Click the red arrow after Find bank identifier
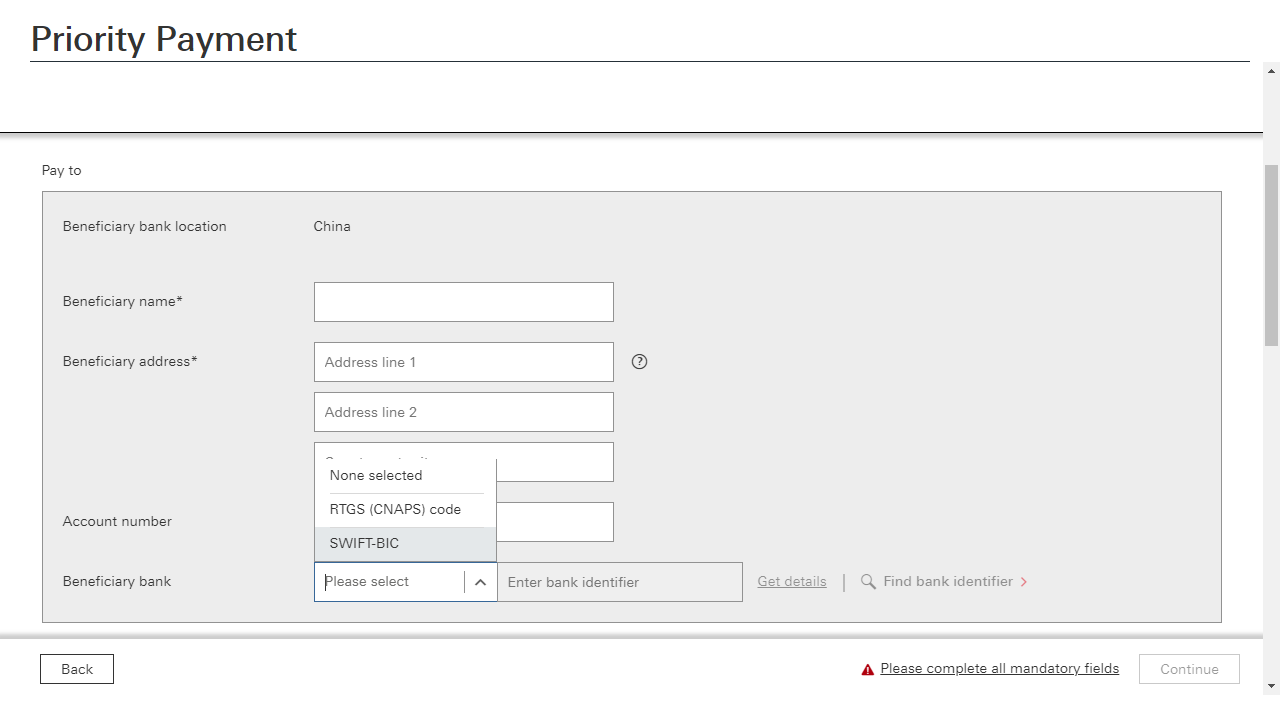Viewport: 1280px width, 701px height. click(1024, 582)
